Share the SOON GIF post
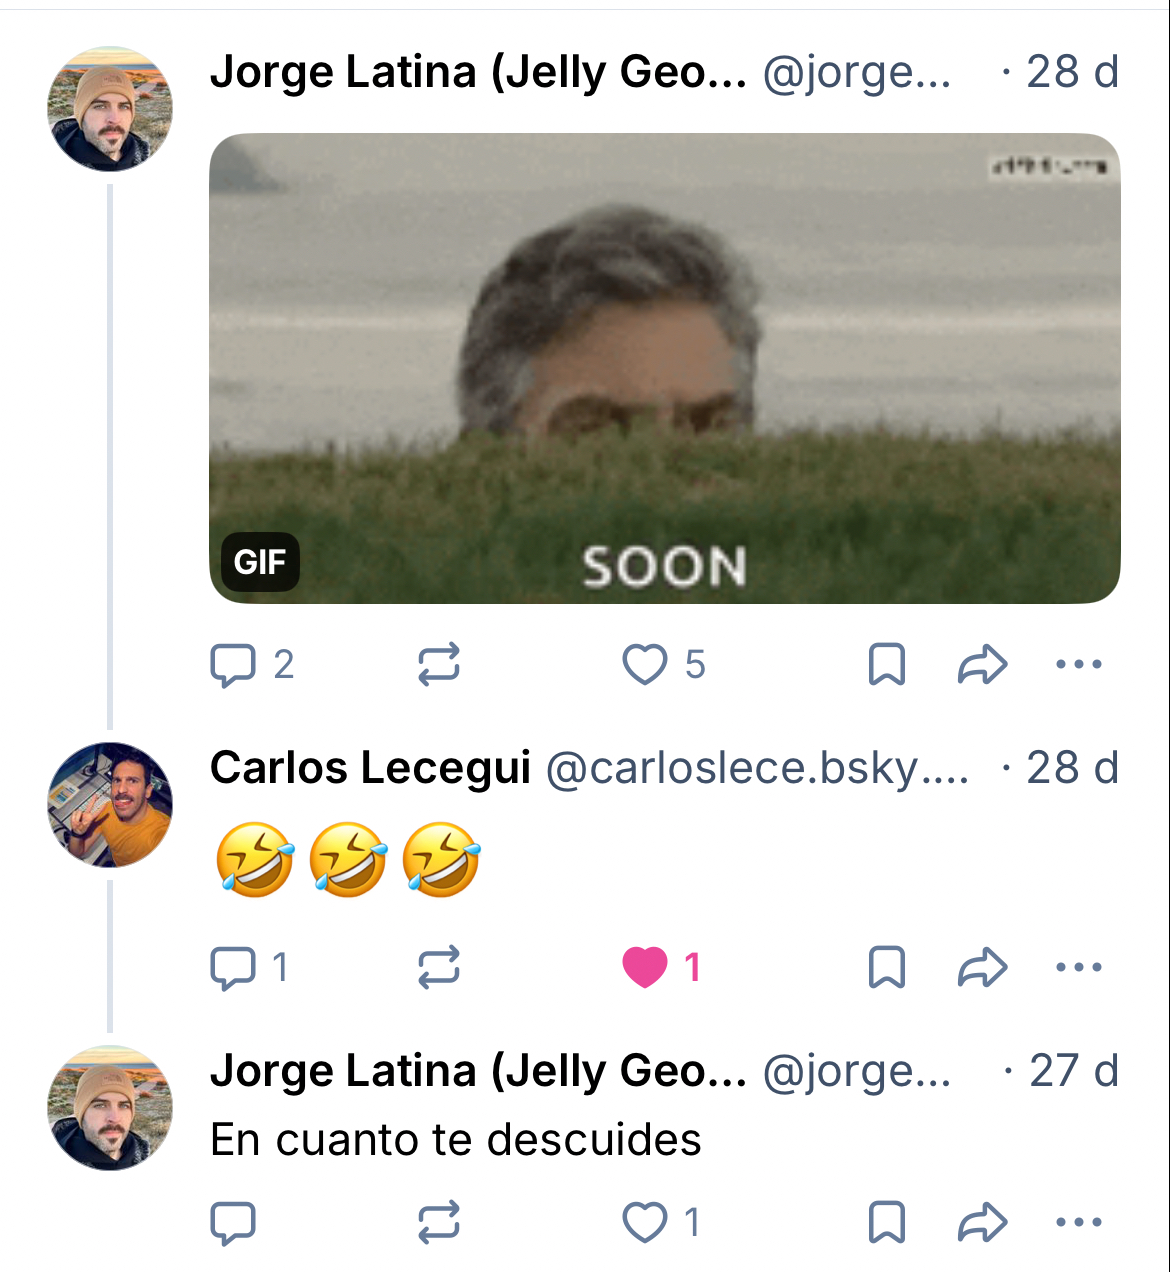 (982, 665)
